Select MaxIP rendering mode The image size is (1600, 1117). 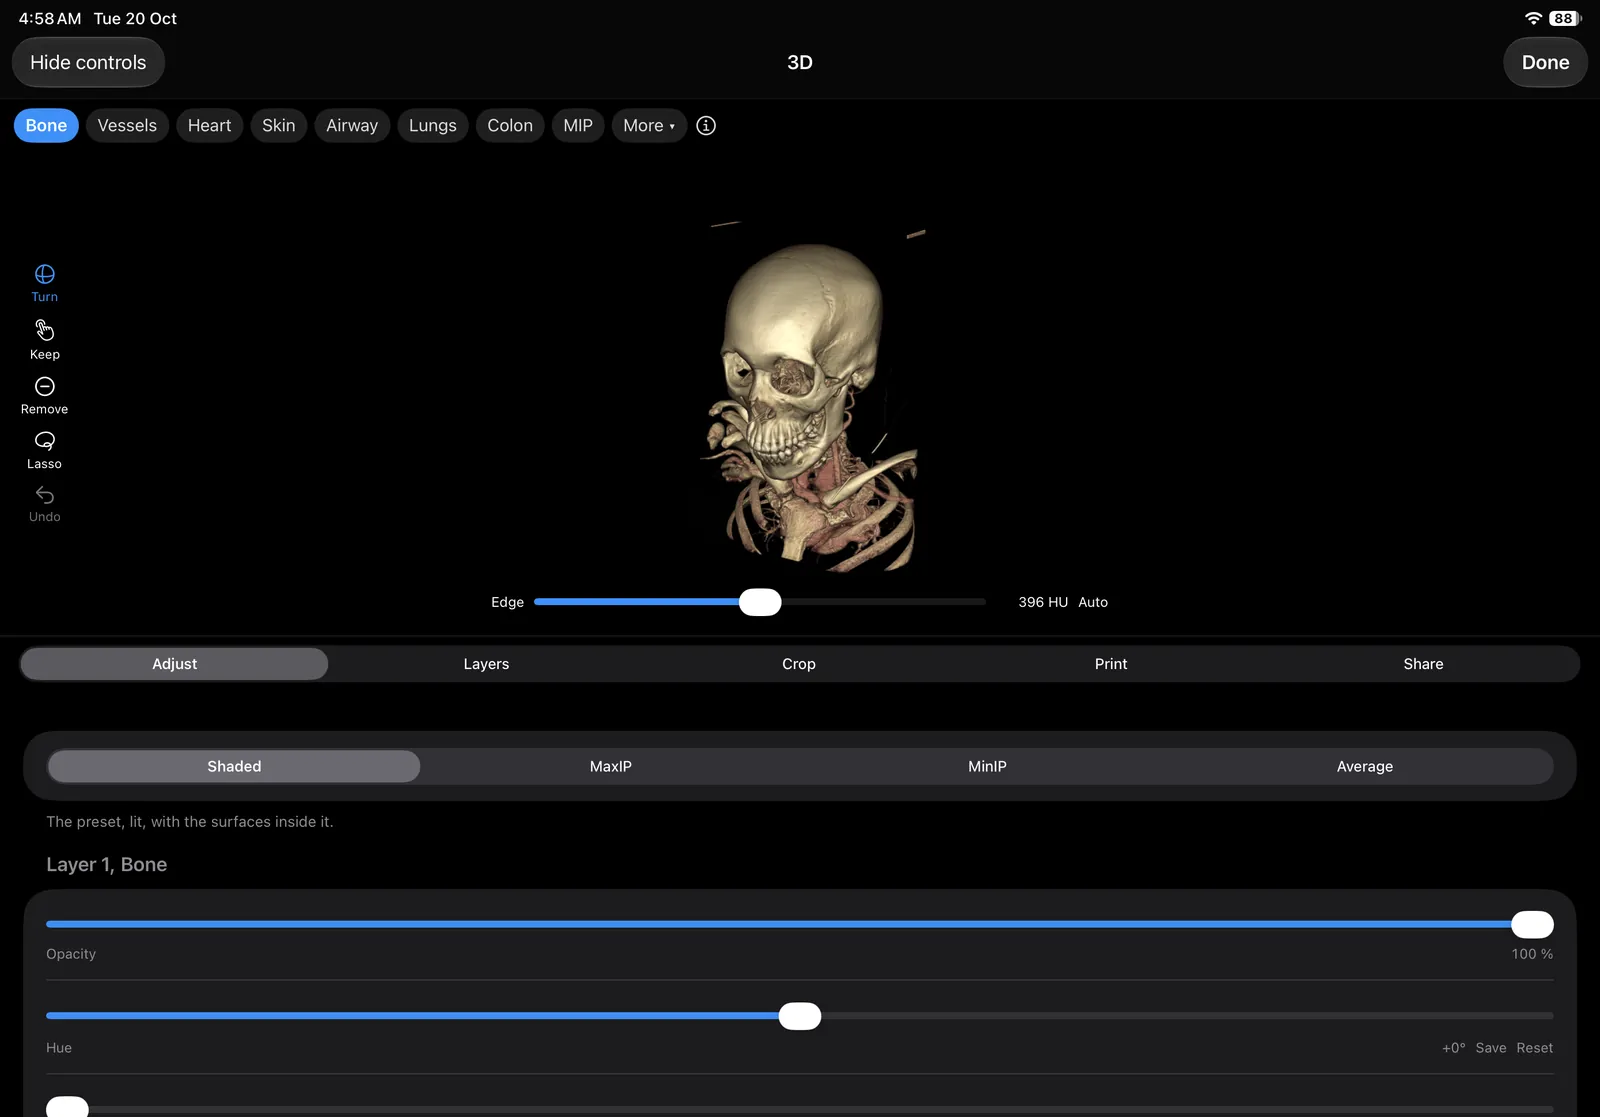(x=610, y=766)
